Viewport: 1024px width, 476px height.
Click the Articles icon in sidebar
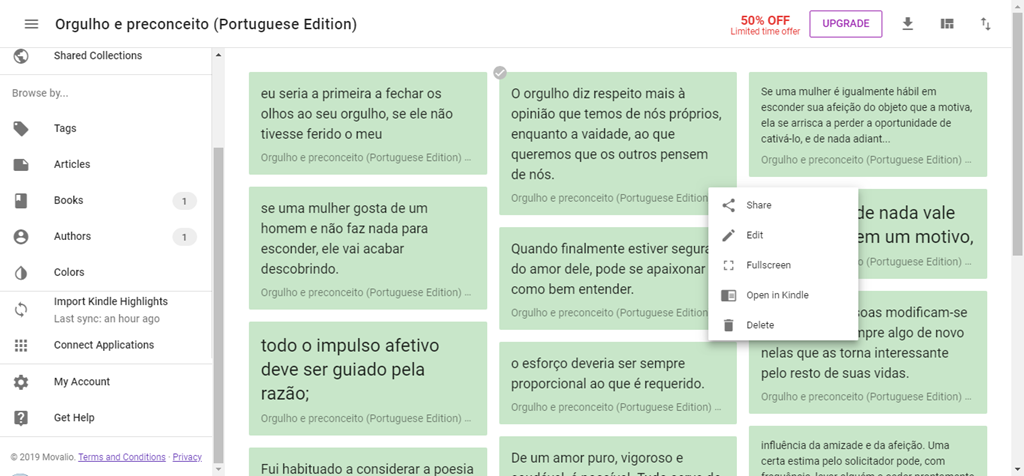point(21,165)
